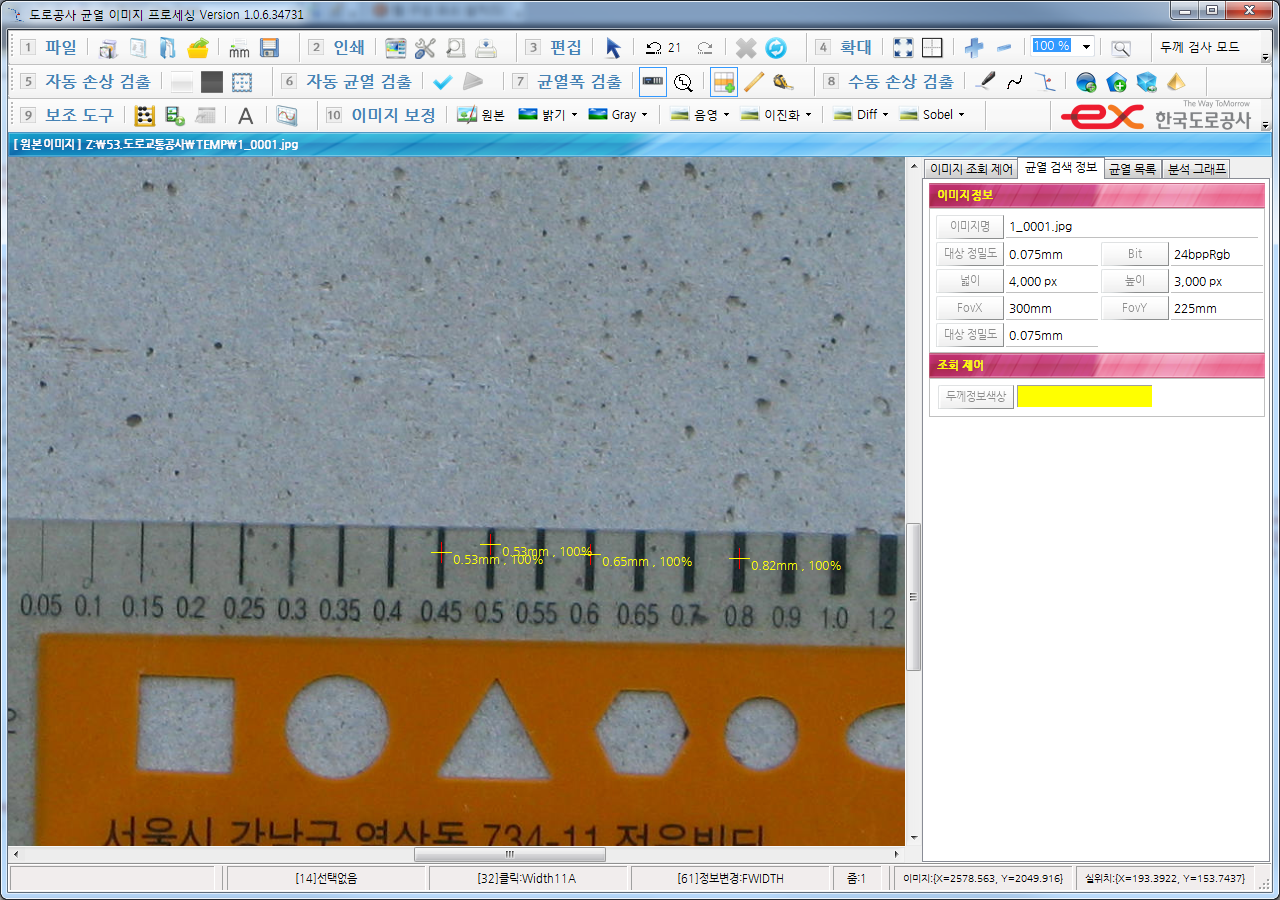Open print preview magnifier page icon
Viewport: 1280px width, 900px height.
click(455, 48)
